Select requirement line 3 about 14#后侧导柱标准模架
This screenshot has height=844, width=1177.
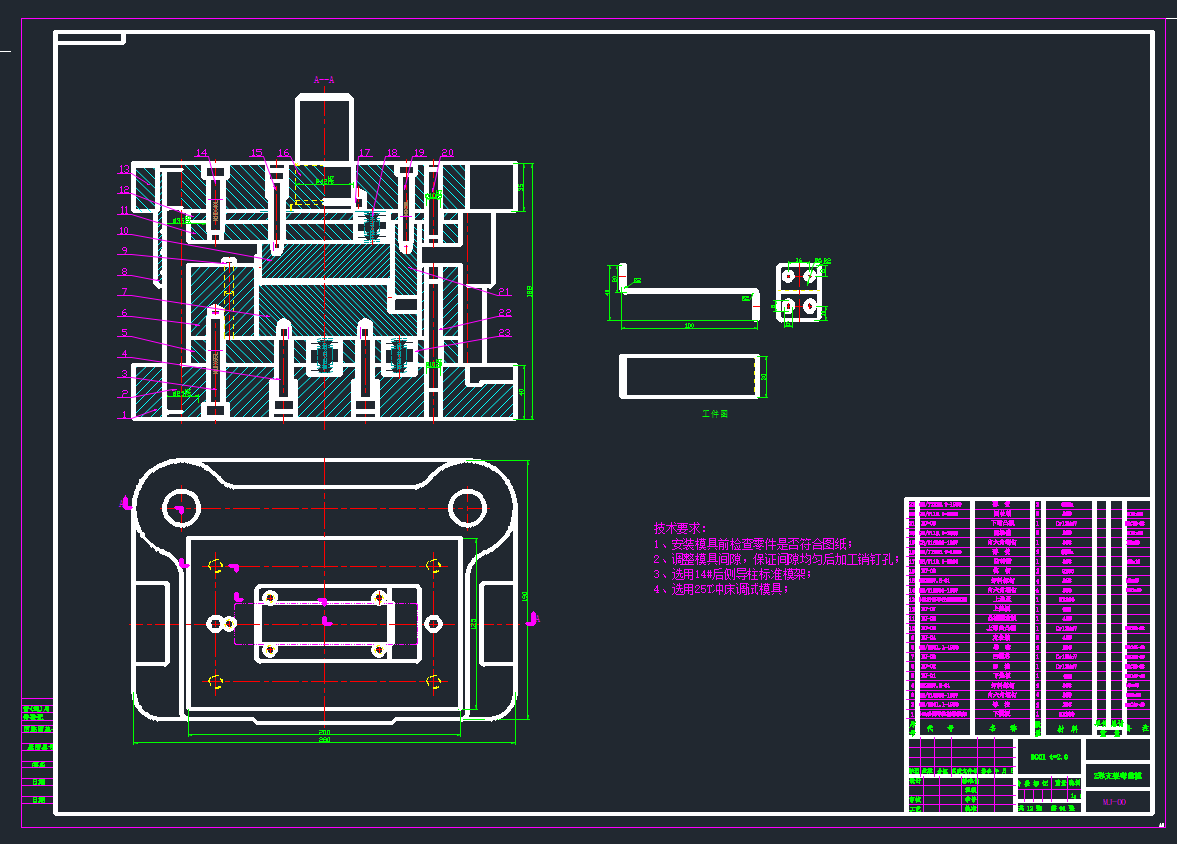coord(733,574)
